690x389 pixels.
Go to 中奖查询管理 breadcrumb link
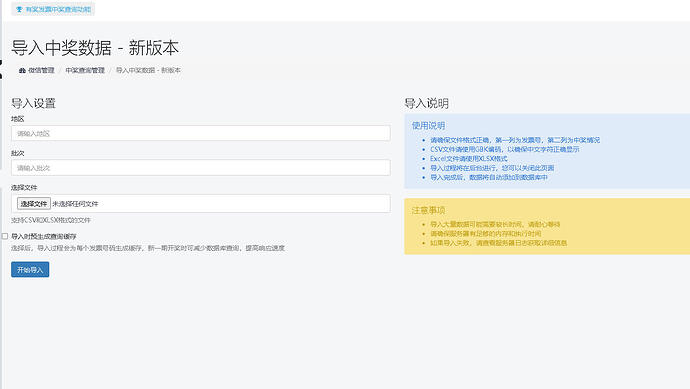pos(85,70)
